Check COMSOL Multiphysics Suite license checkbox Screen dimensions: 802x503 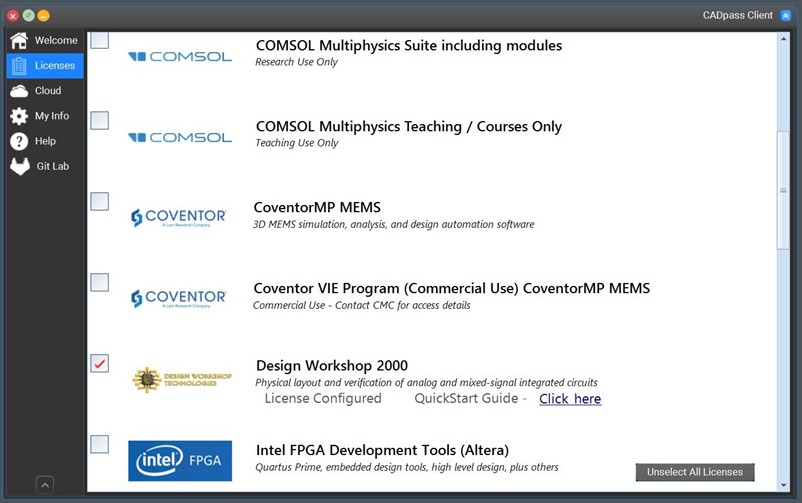click(99, 40)
